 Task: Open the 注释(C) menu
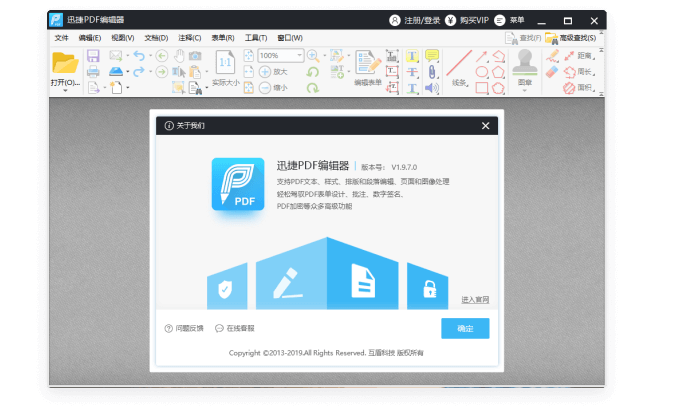pos(189,38)
